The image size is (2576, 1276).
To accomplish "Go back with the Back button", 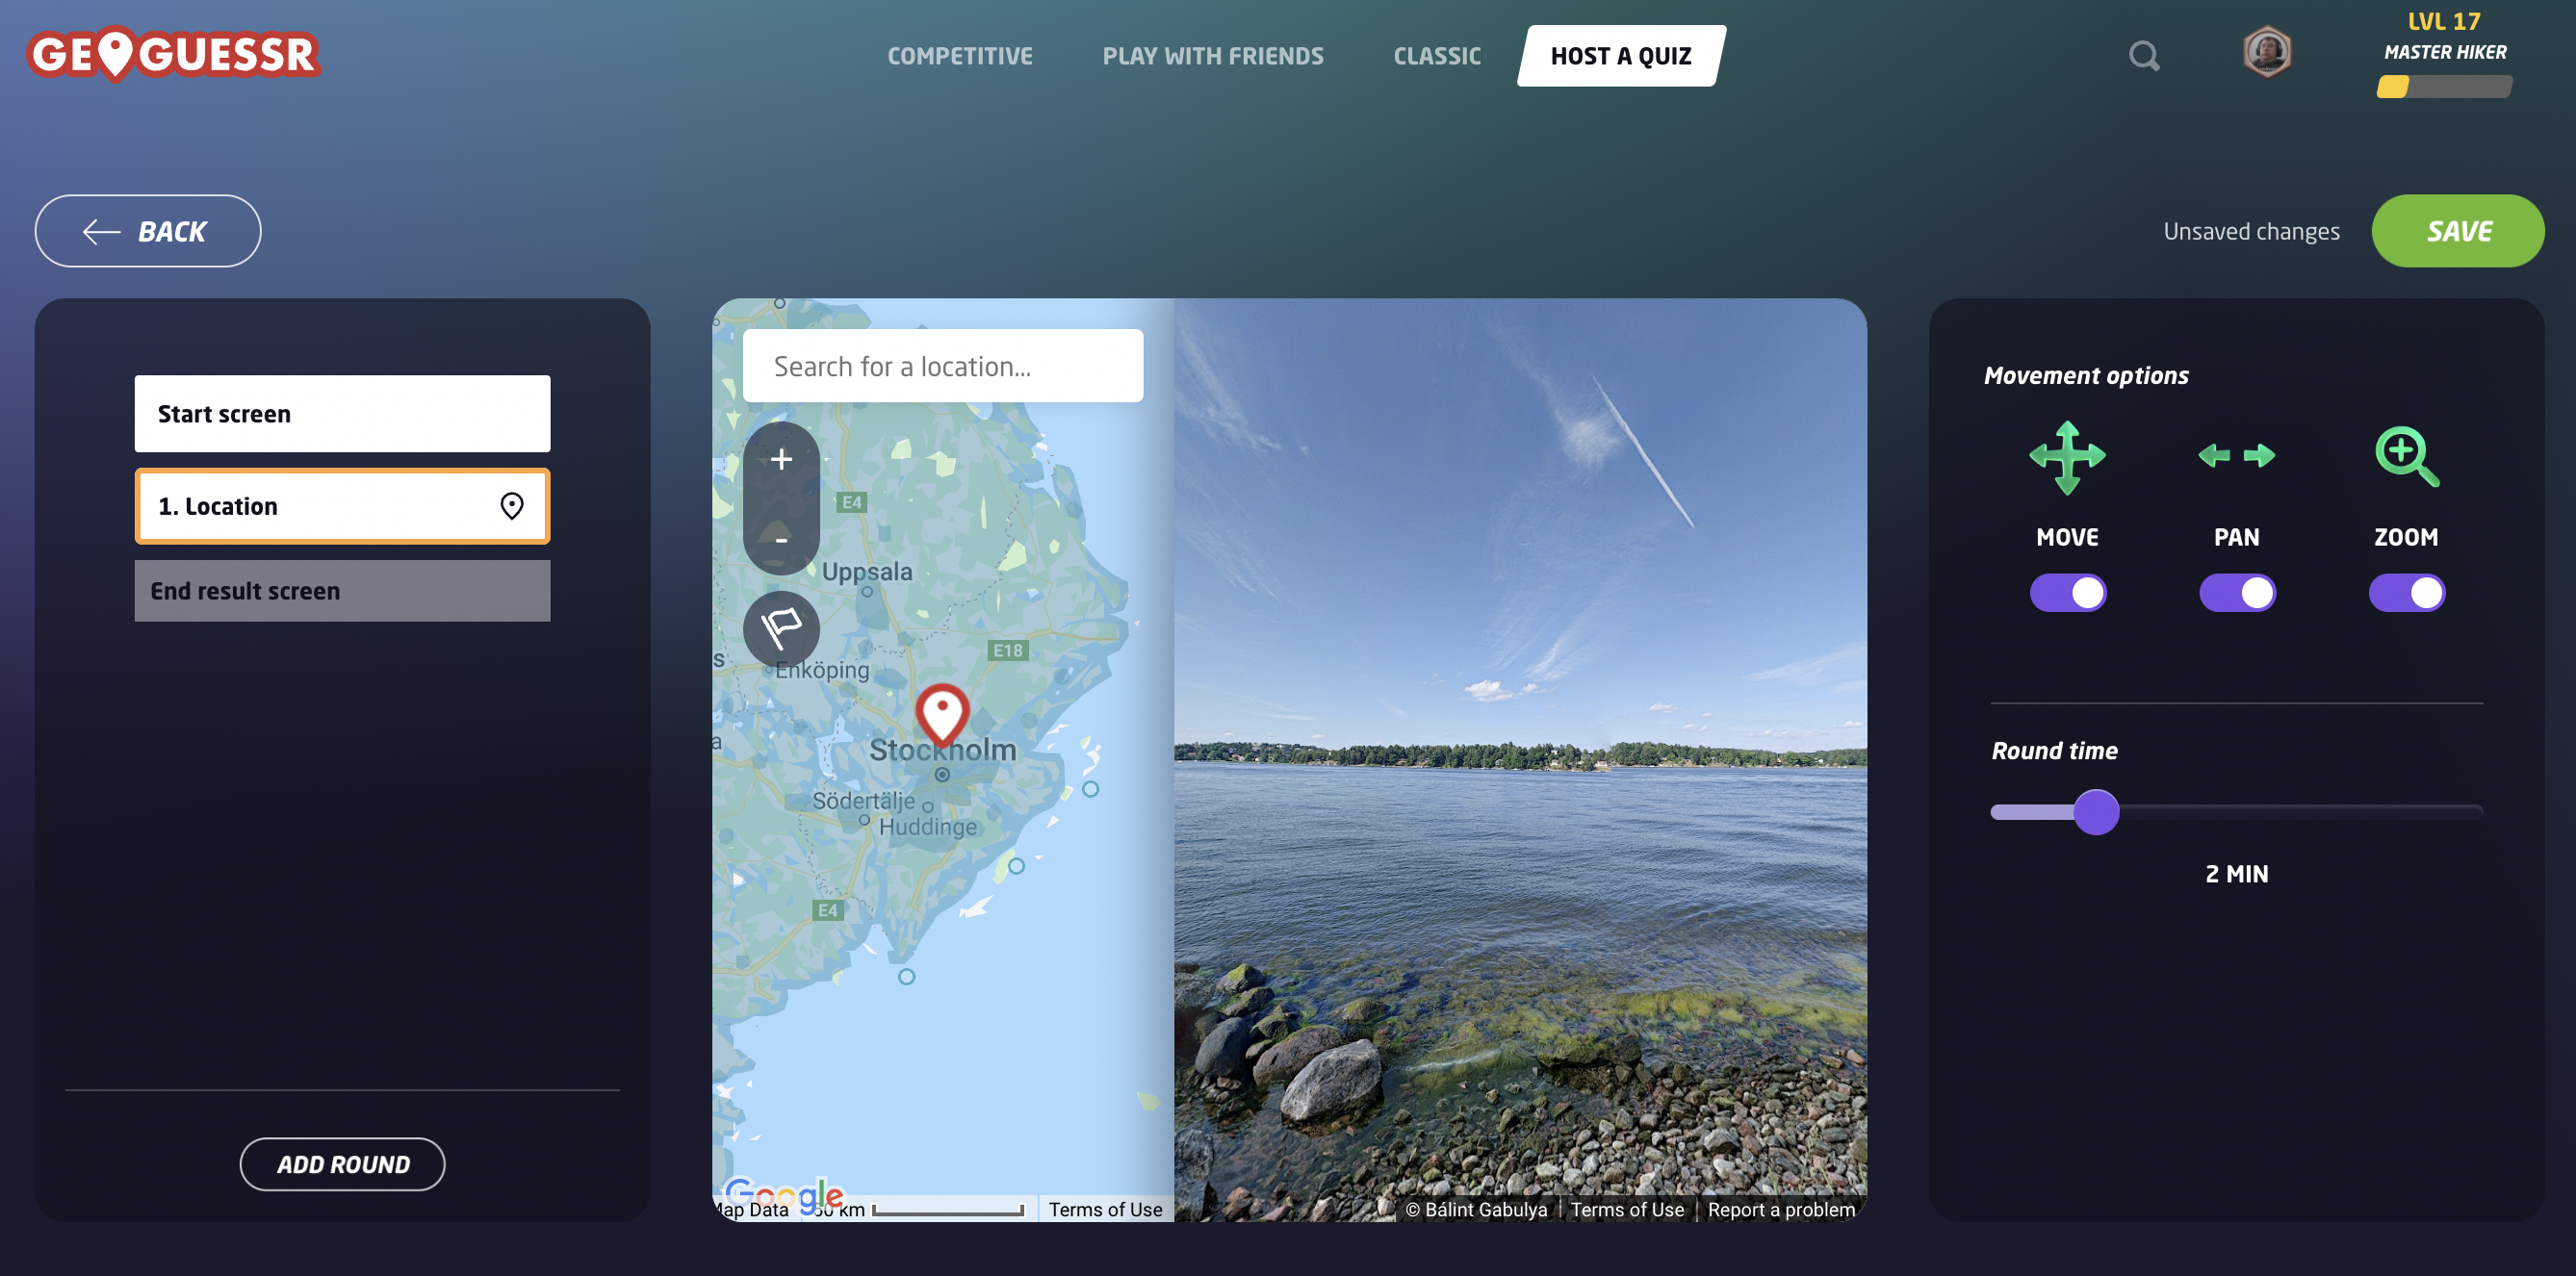I will coord(148,231).
